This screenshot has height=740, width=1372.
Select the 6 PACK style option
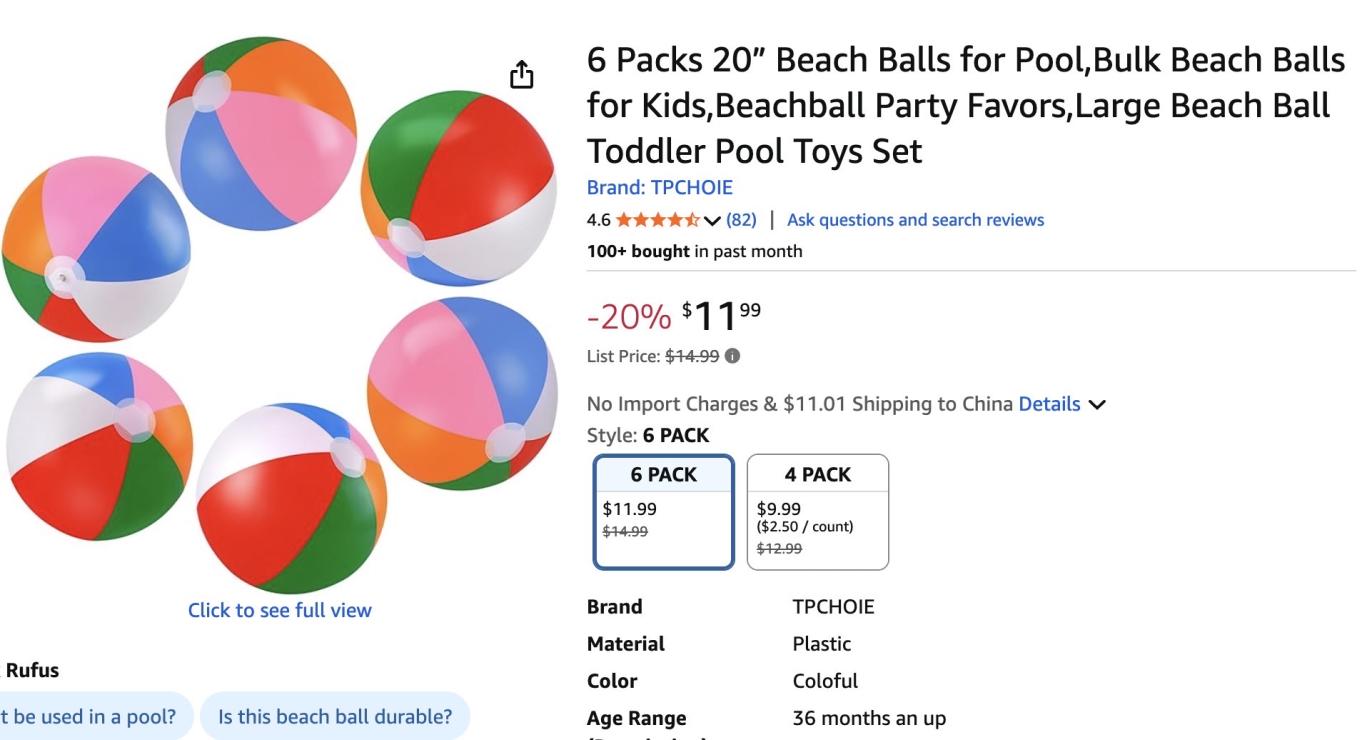click(x=664, y=512)
